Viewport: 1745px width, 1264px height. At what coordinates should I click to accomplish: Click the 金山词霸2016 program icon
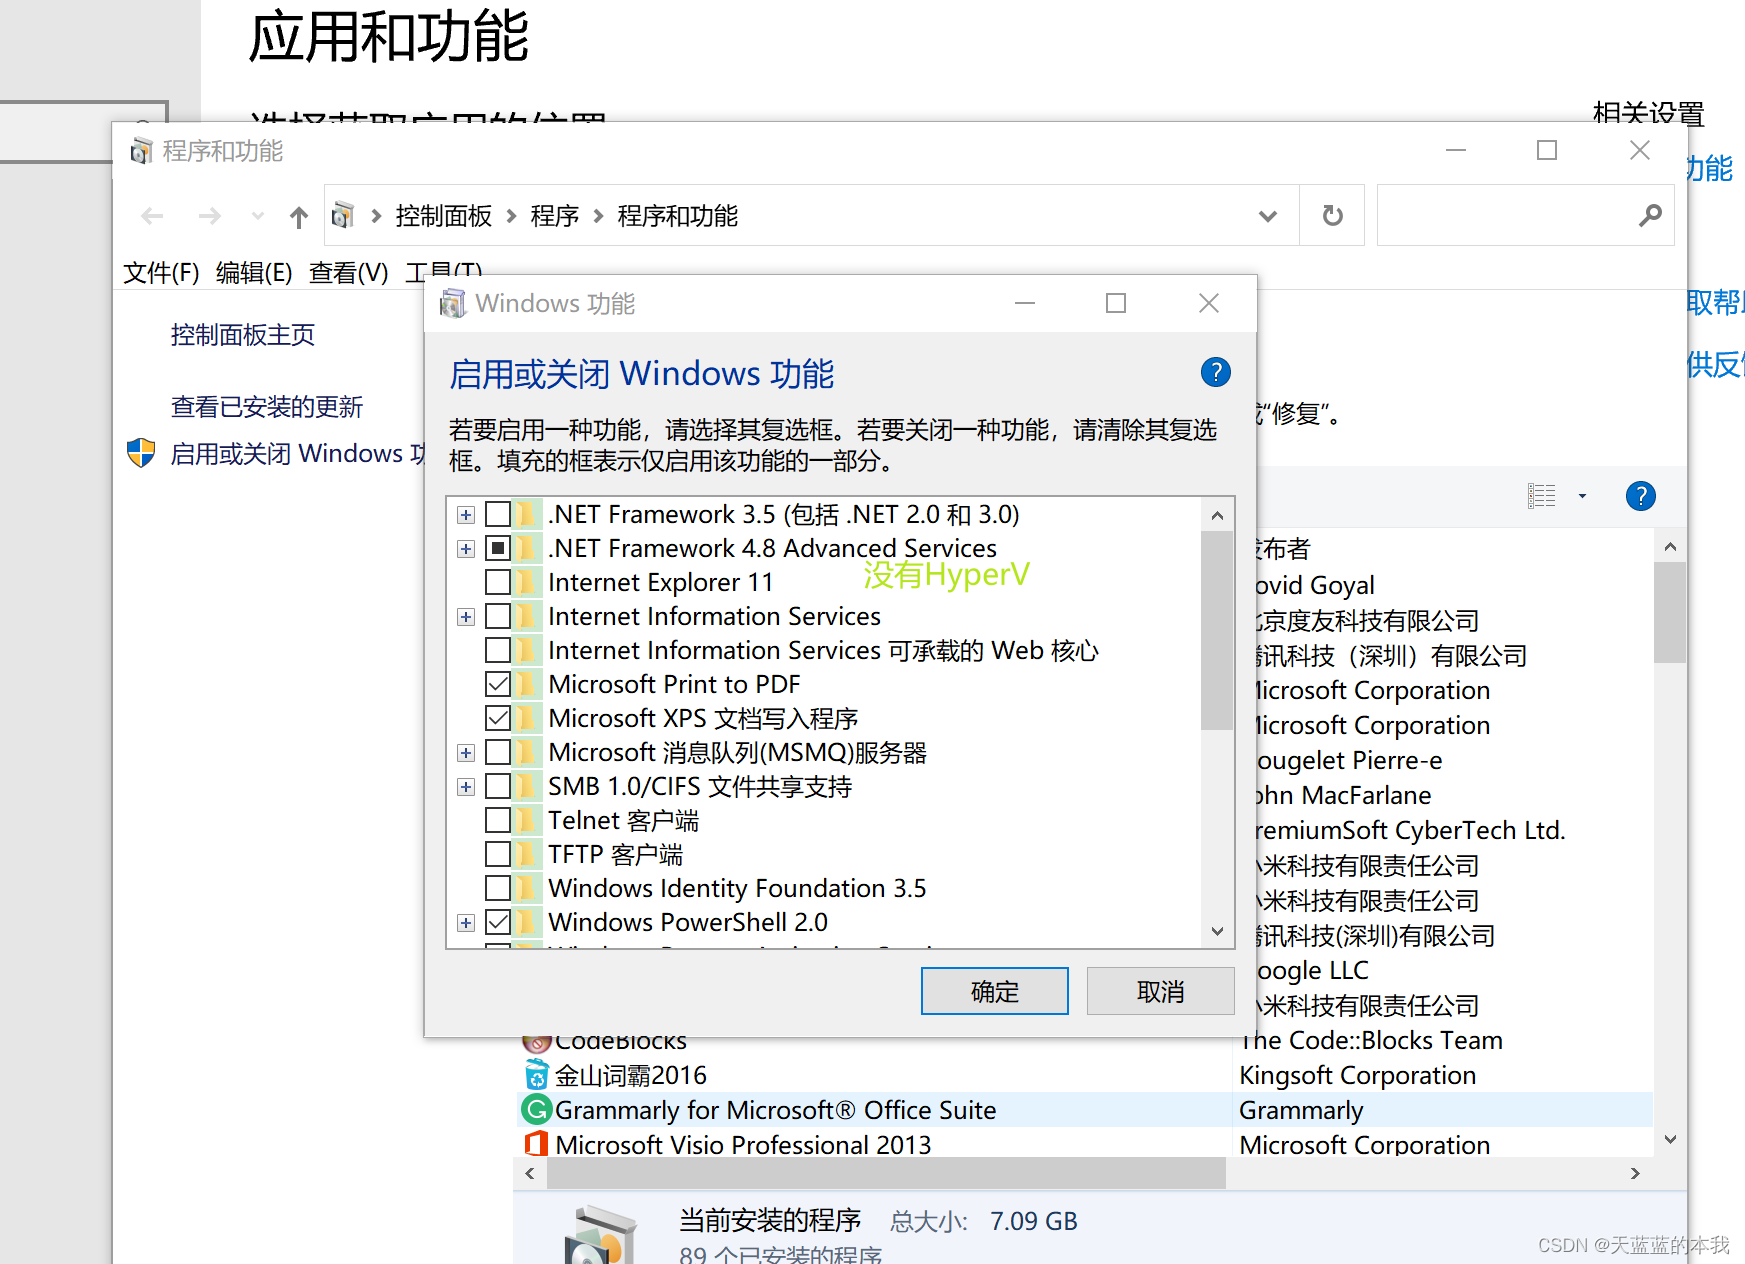pyautogui.click(x=537, y=1075)
